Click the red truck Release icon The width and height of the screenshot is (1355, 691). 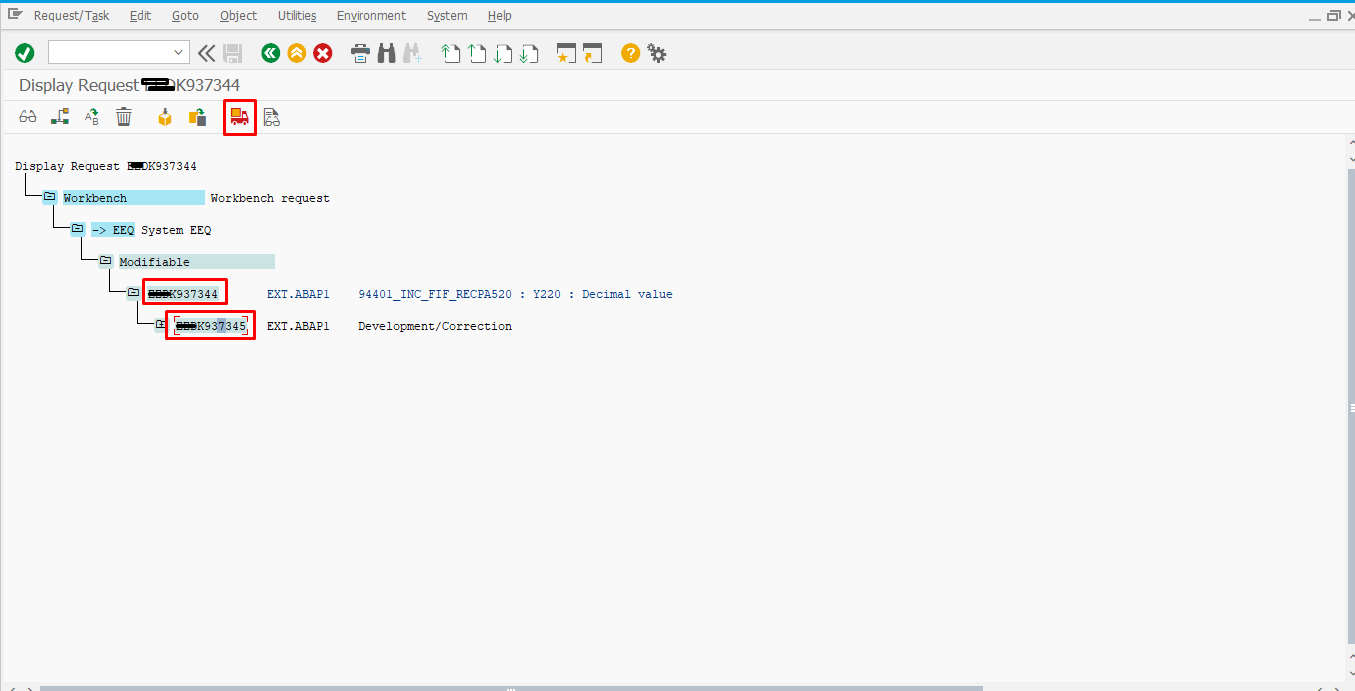[x=239, y=117]
